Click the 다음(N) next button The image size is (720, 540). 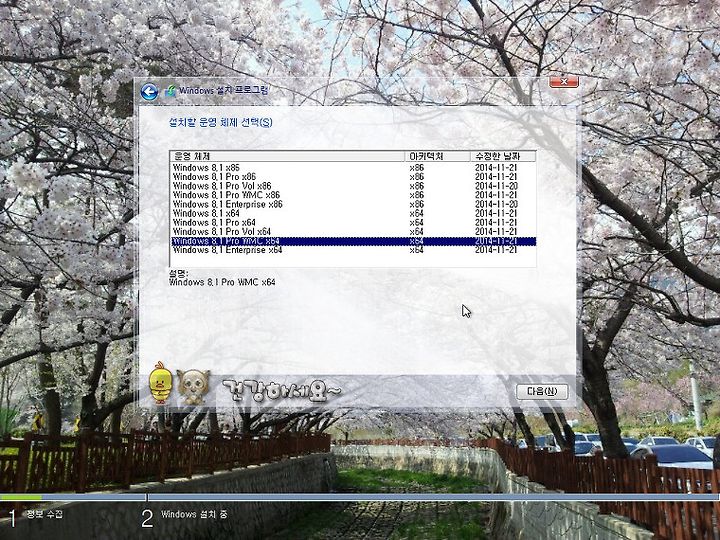pos(542,392)
